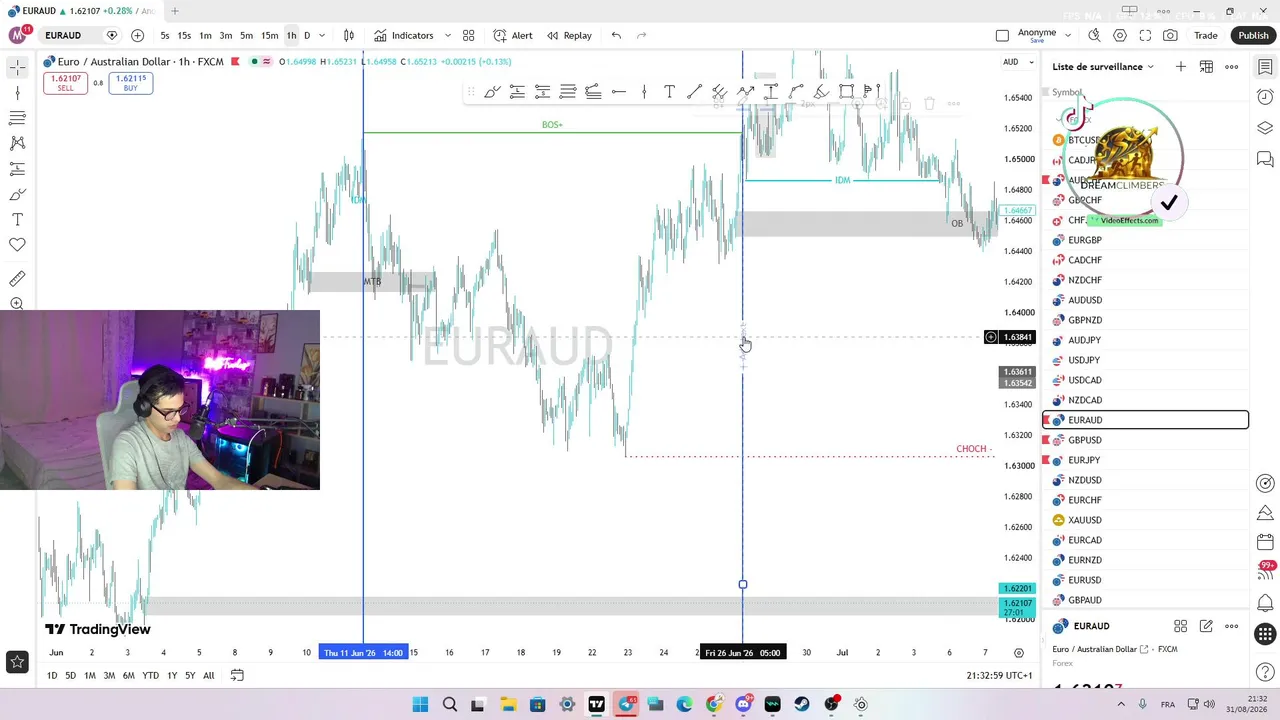Open the EURAUD symbol search field
The height and width of the screenshot is (720, 1280).
(x=63, y=36)
